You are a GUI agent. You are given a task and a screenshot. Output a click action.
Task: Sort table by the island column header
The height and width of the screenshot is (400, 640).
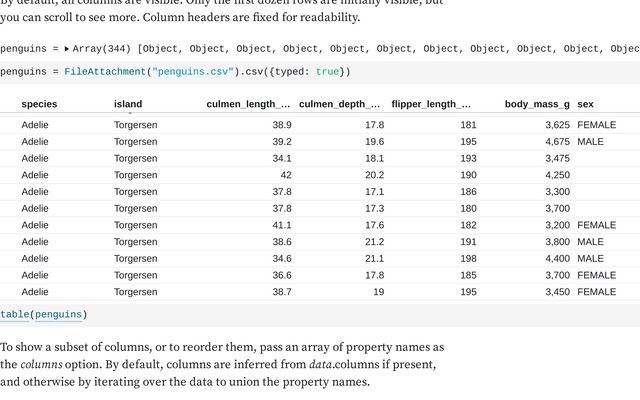coord(128,104)
